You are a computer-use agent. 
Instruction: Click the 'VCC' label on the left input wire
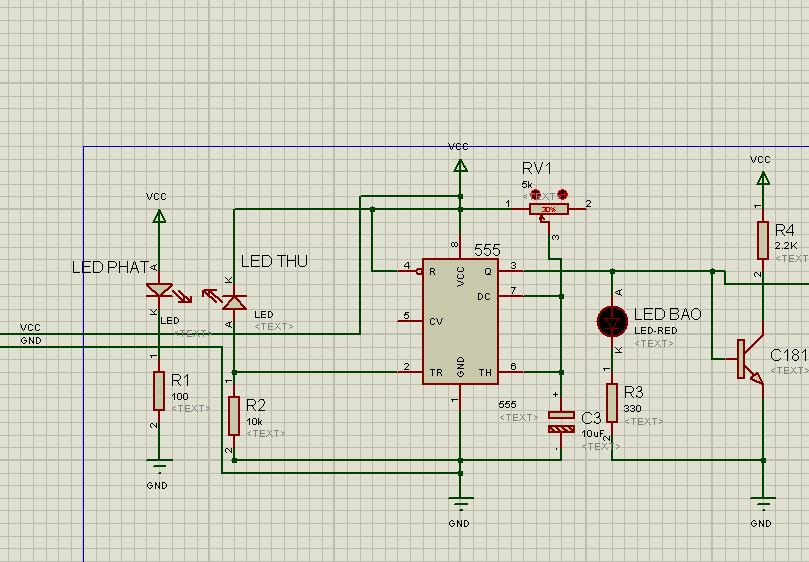coord(30,328)
